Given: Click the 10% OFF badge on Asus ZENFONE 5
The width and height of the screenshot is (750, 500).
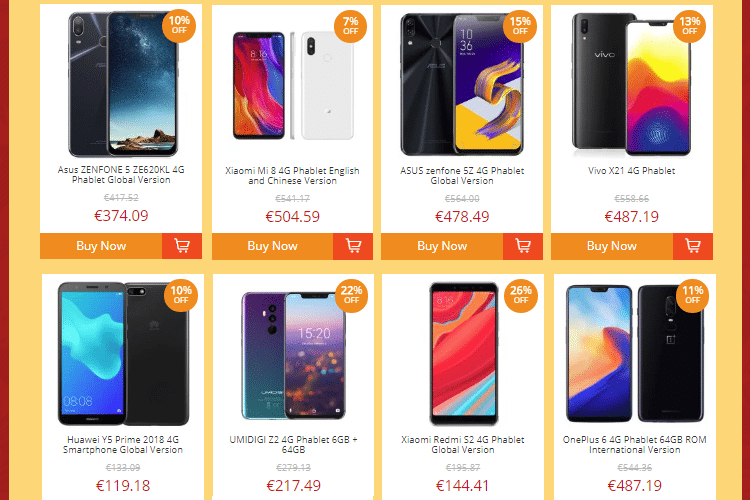Looking at the screenshot, I should pos(179,25).
